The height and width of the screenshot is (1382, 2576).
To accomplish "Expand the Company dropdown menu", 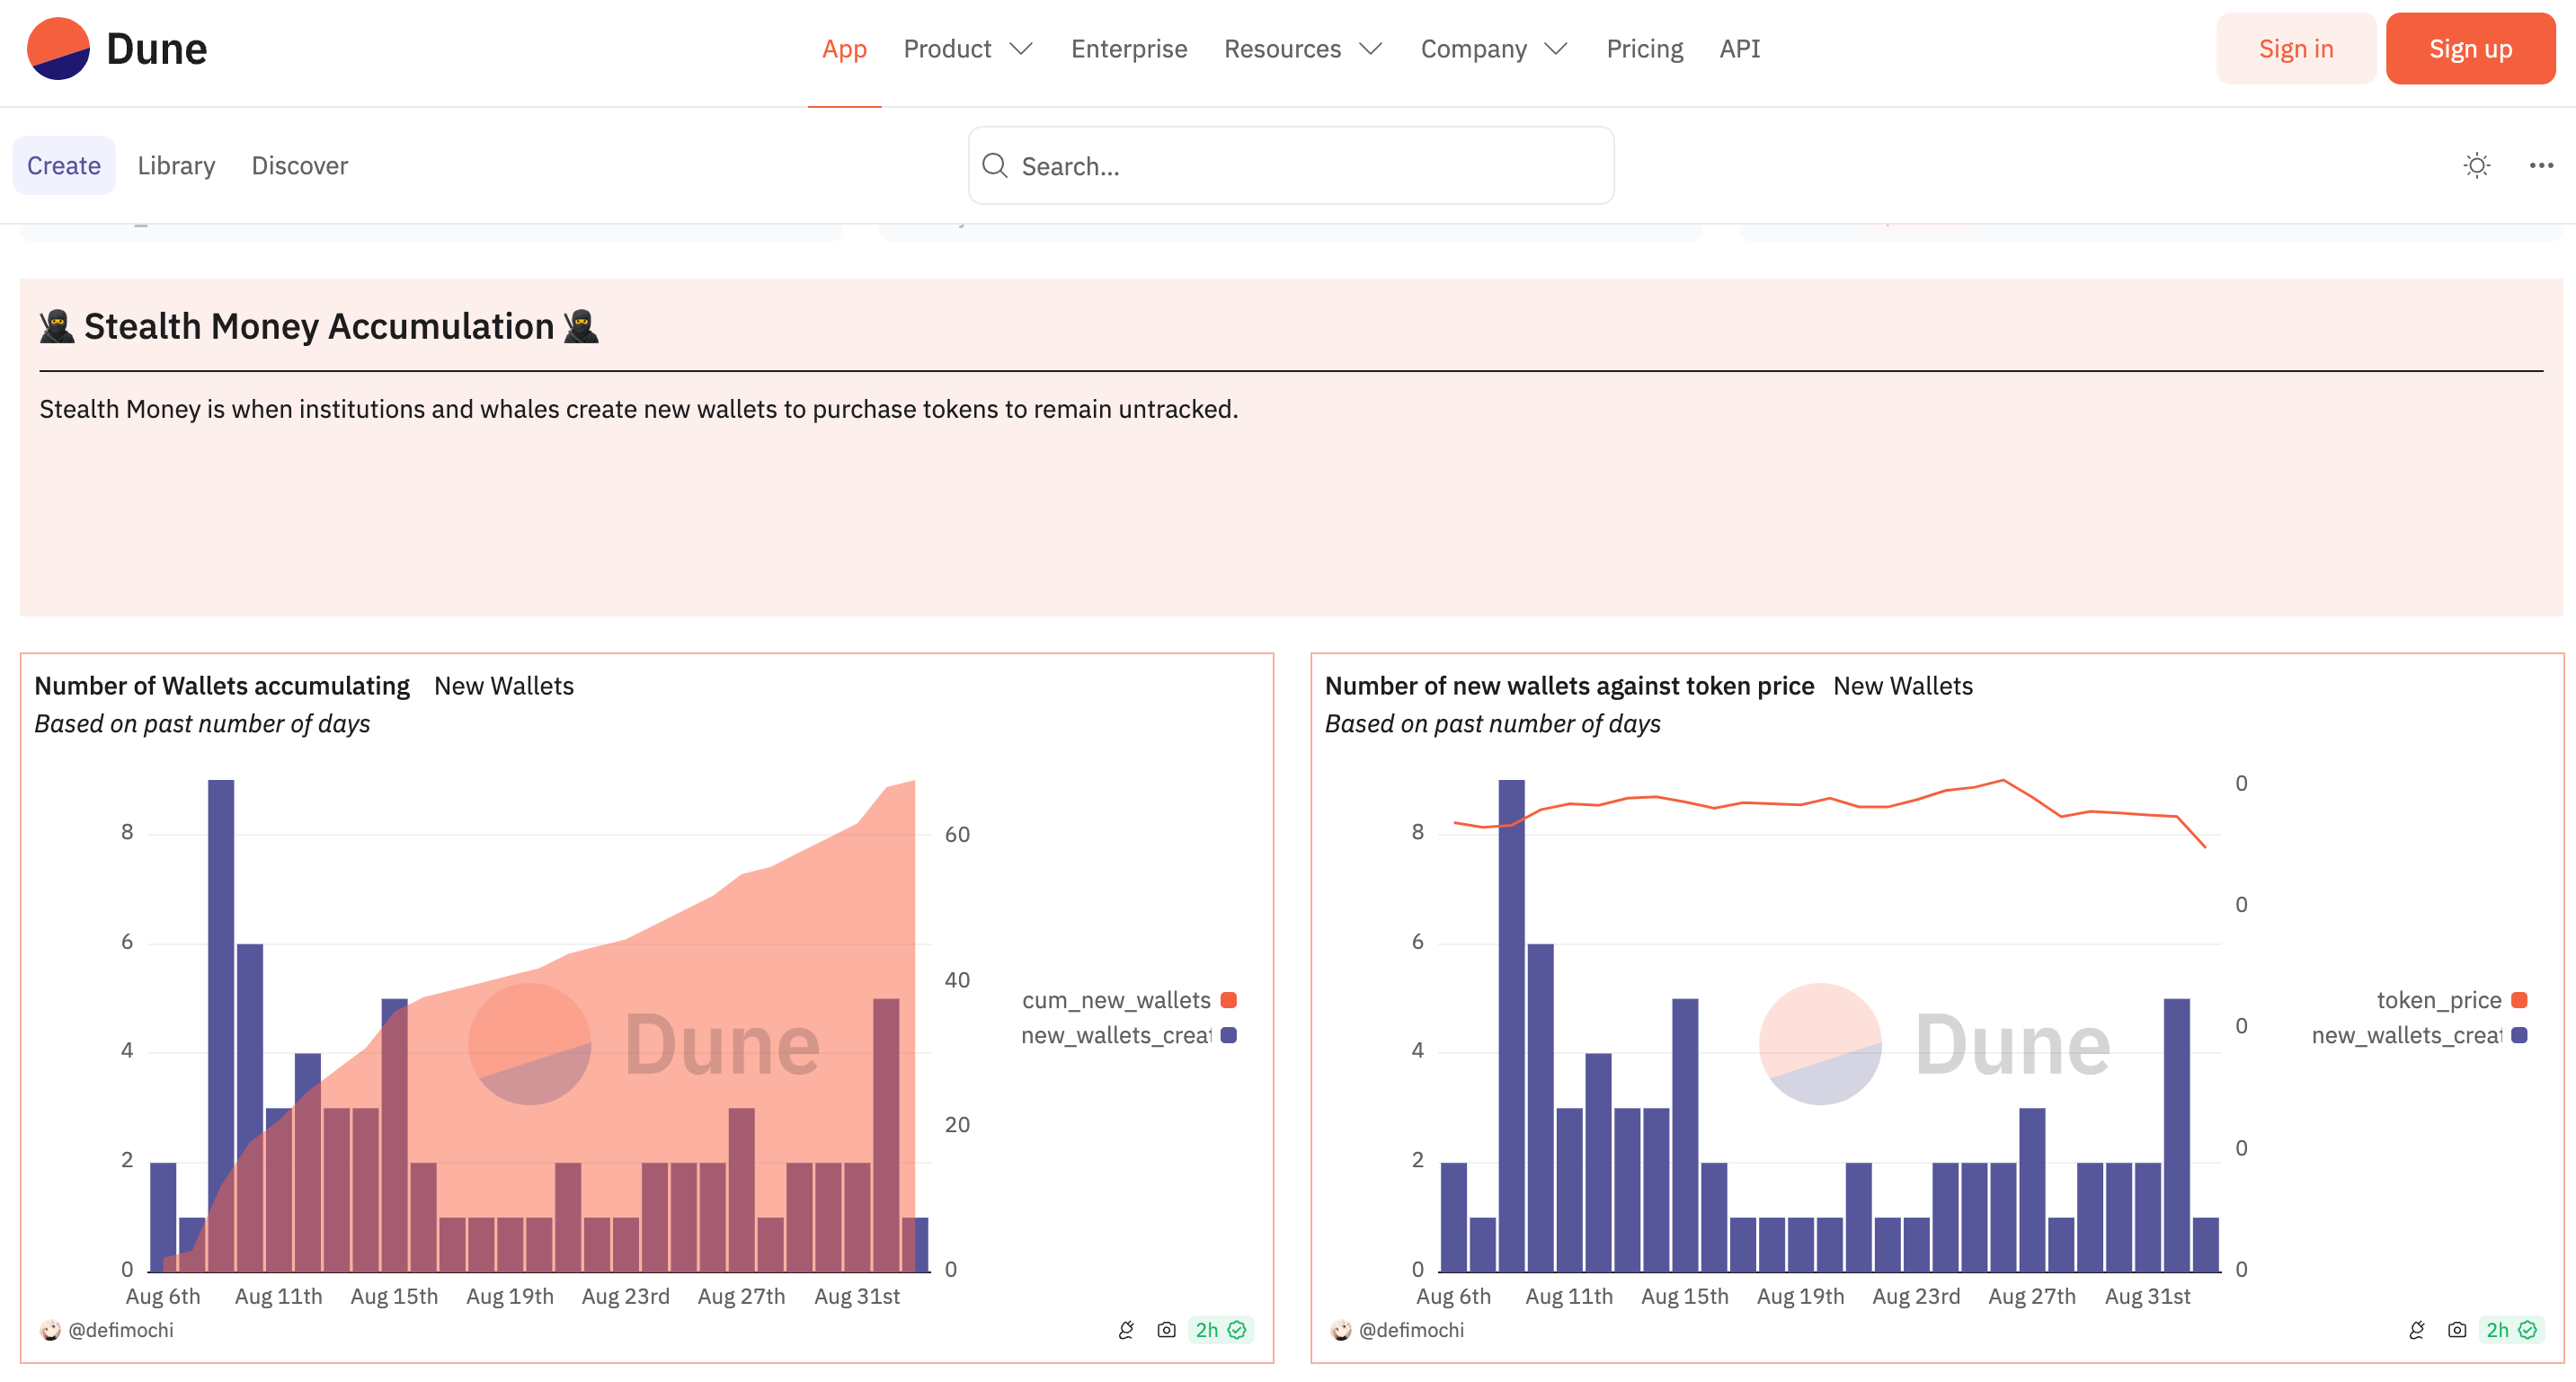I will coord(1494,48).
